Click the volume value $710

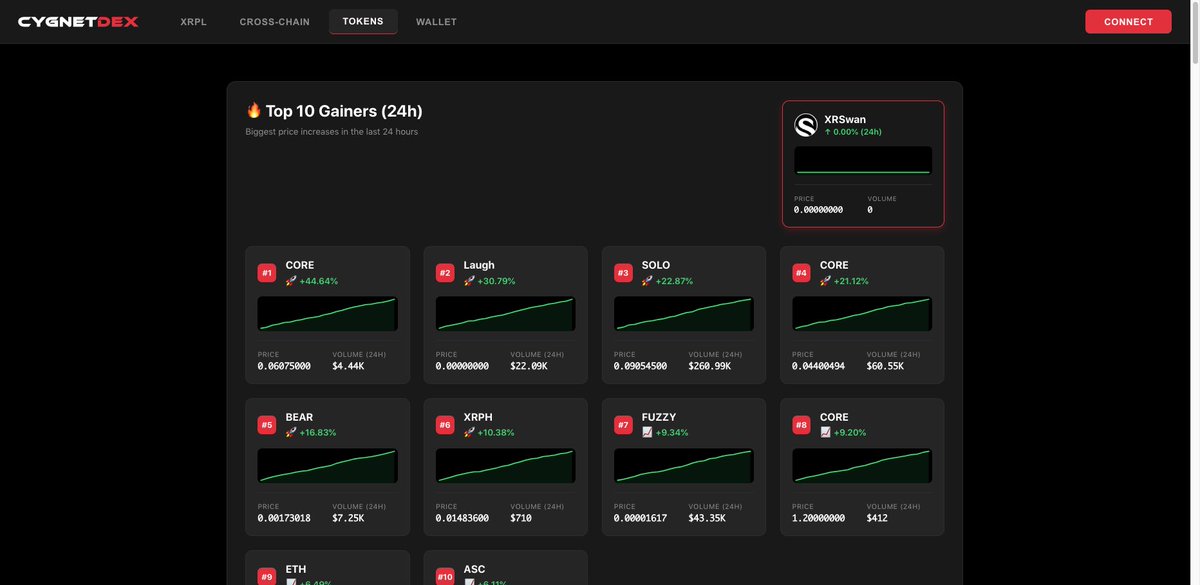point(521,518)
